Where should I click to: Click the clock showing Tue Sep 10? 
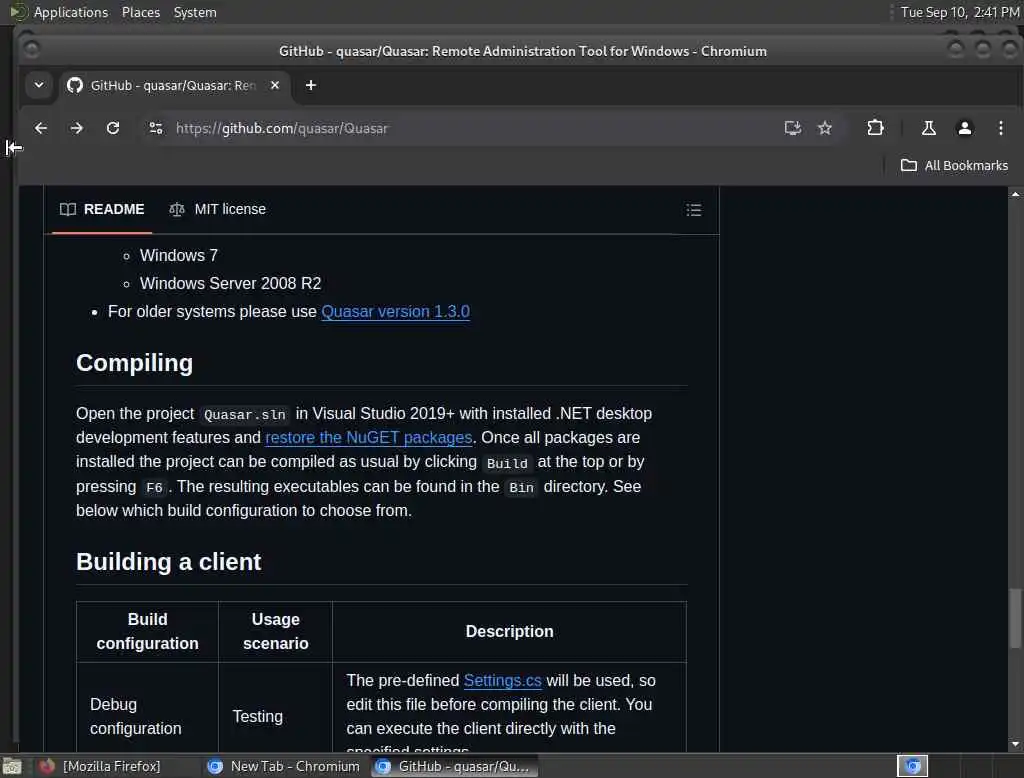point(960,12)
